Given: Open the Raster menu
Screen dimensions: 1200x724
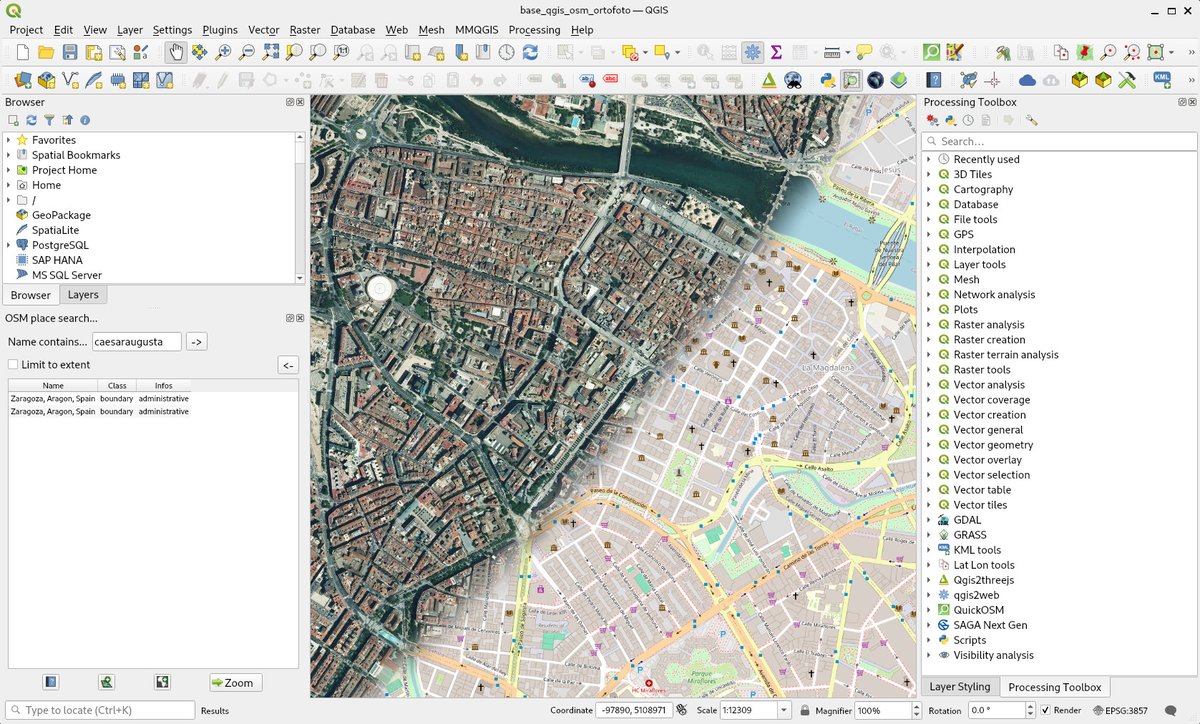Looking at the screenshot, I should tap(305, 30).
